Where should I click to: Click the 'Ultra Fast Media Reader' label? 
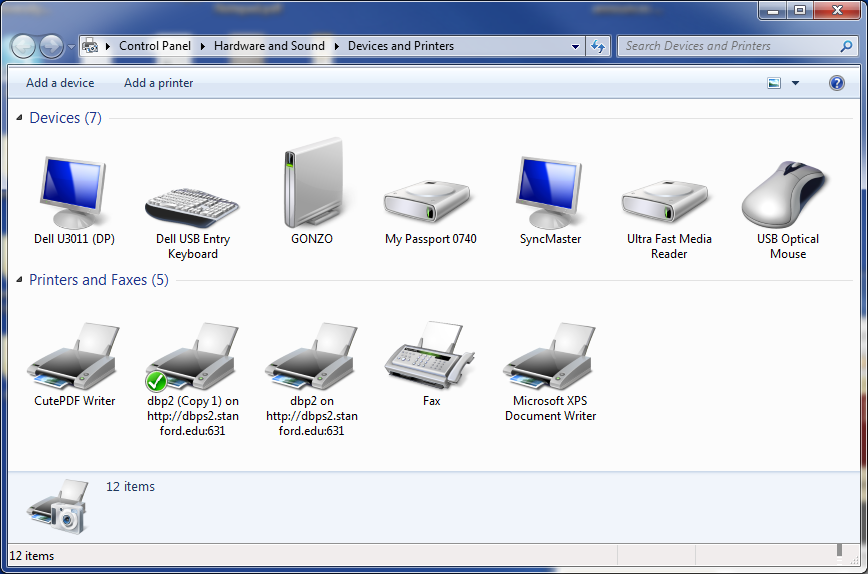(x=669, y=246)
